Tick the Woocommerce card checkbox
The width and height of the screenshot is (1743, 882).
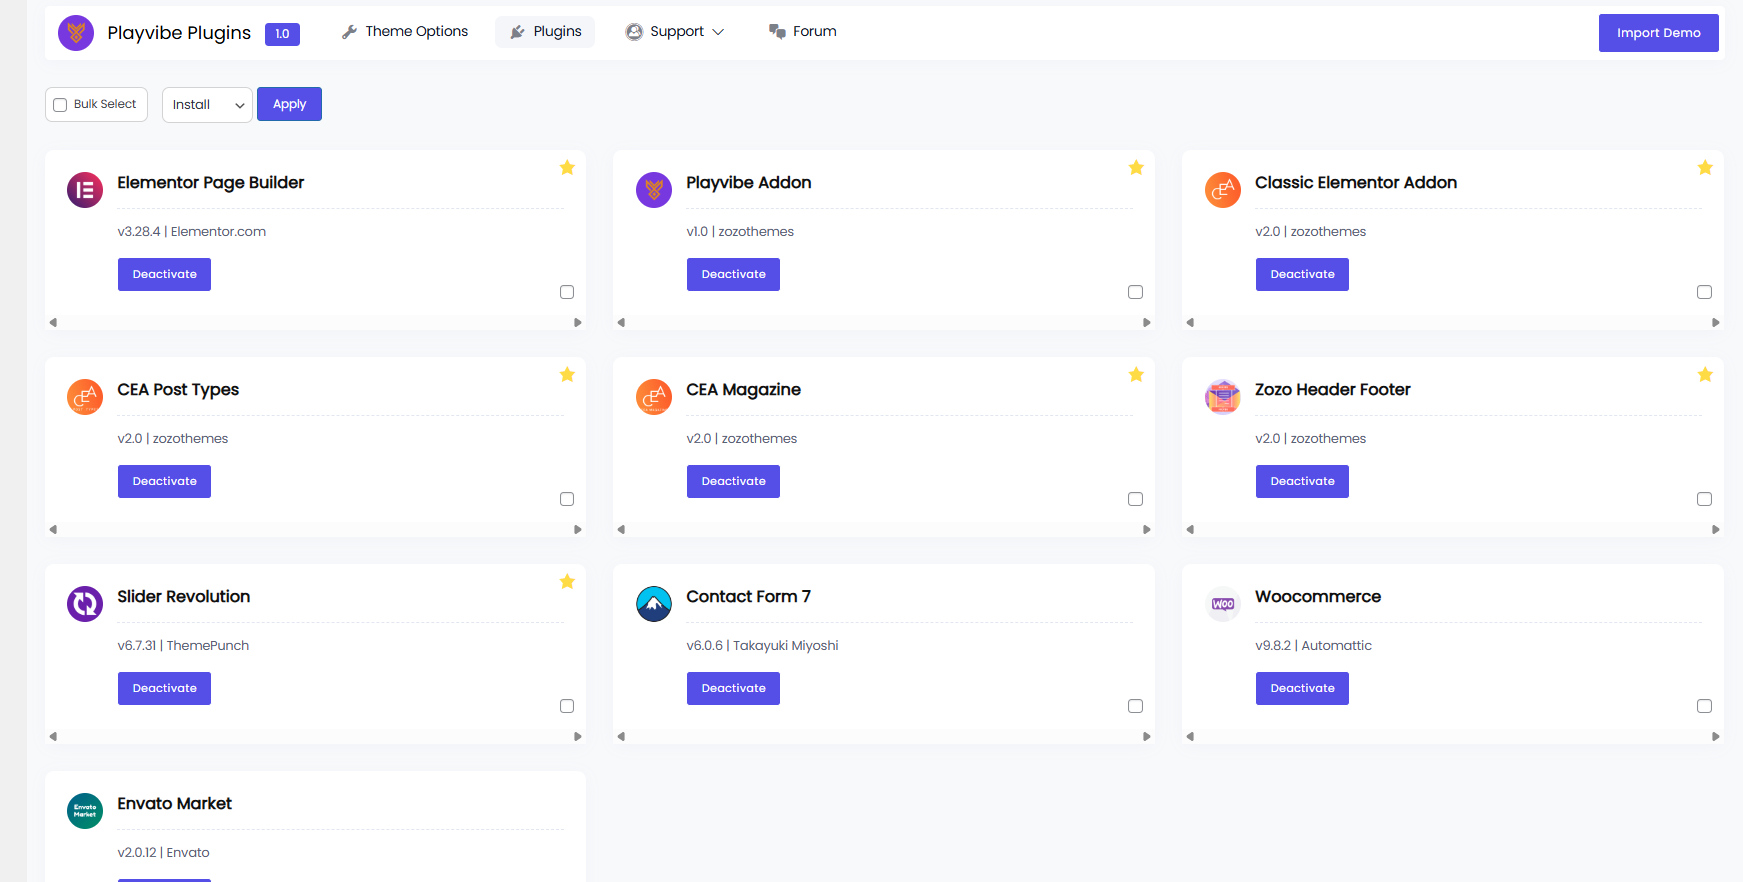(1704, 706)
